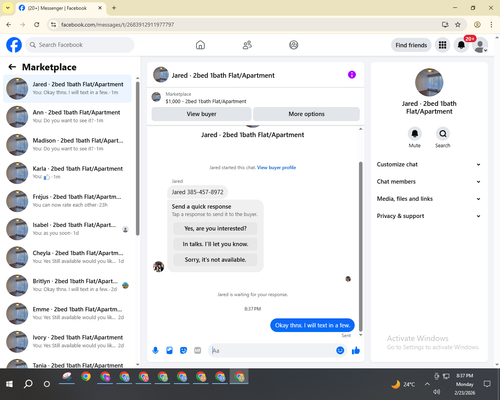This screenshot has width=500, height=400.
Task: Search in conversation with magnifier icon
Action: click(443, 134)
